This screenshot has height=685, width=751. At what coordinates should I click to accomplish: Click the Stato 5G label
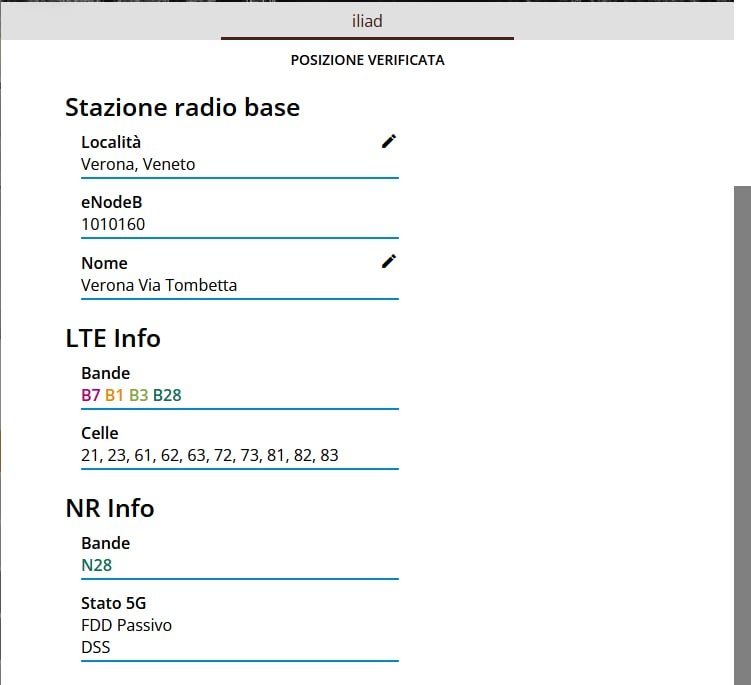pyautogui.click(x=114, y=603)
